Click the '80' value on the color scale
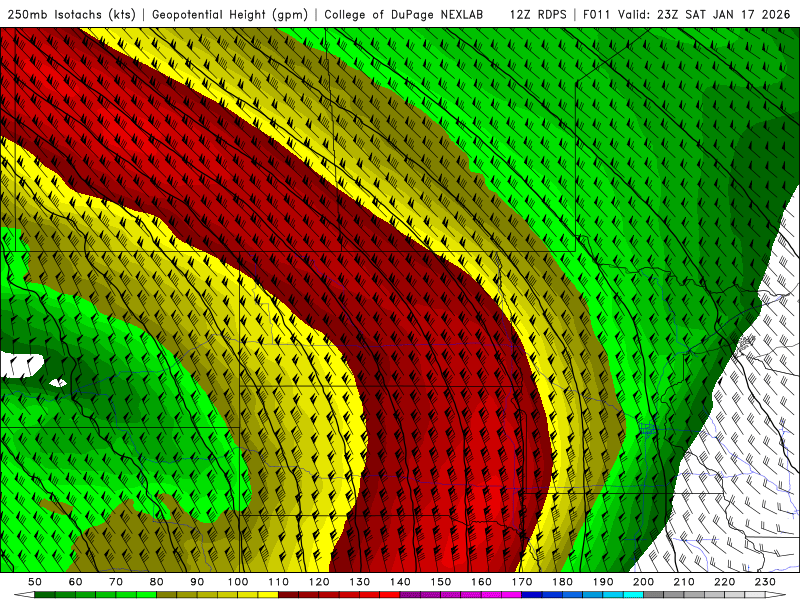Image resolution: width=800 pixels, height=600 pixels. (156, 582)
